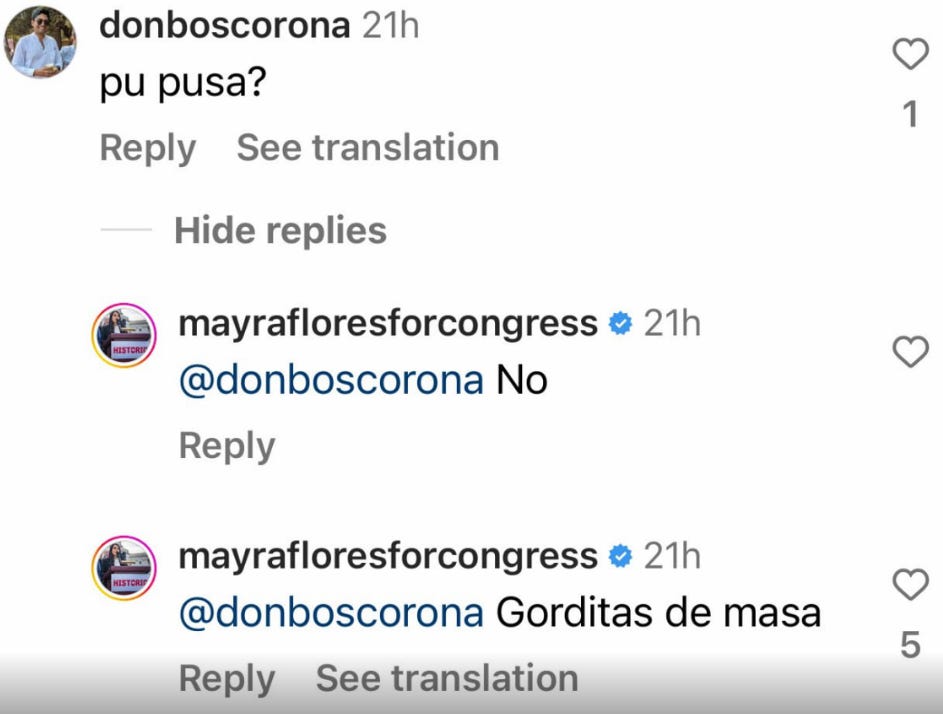
Task: Open donboscorona username at top comment
Action: [225, 26]
